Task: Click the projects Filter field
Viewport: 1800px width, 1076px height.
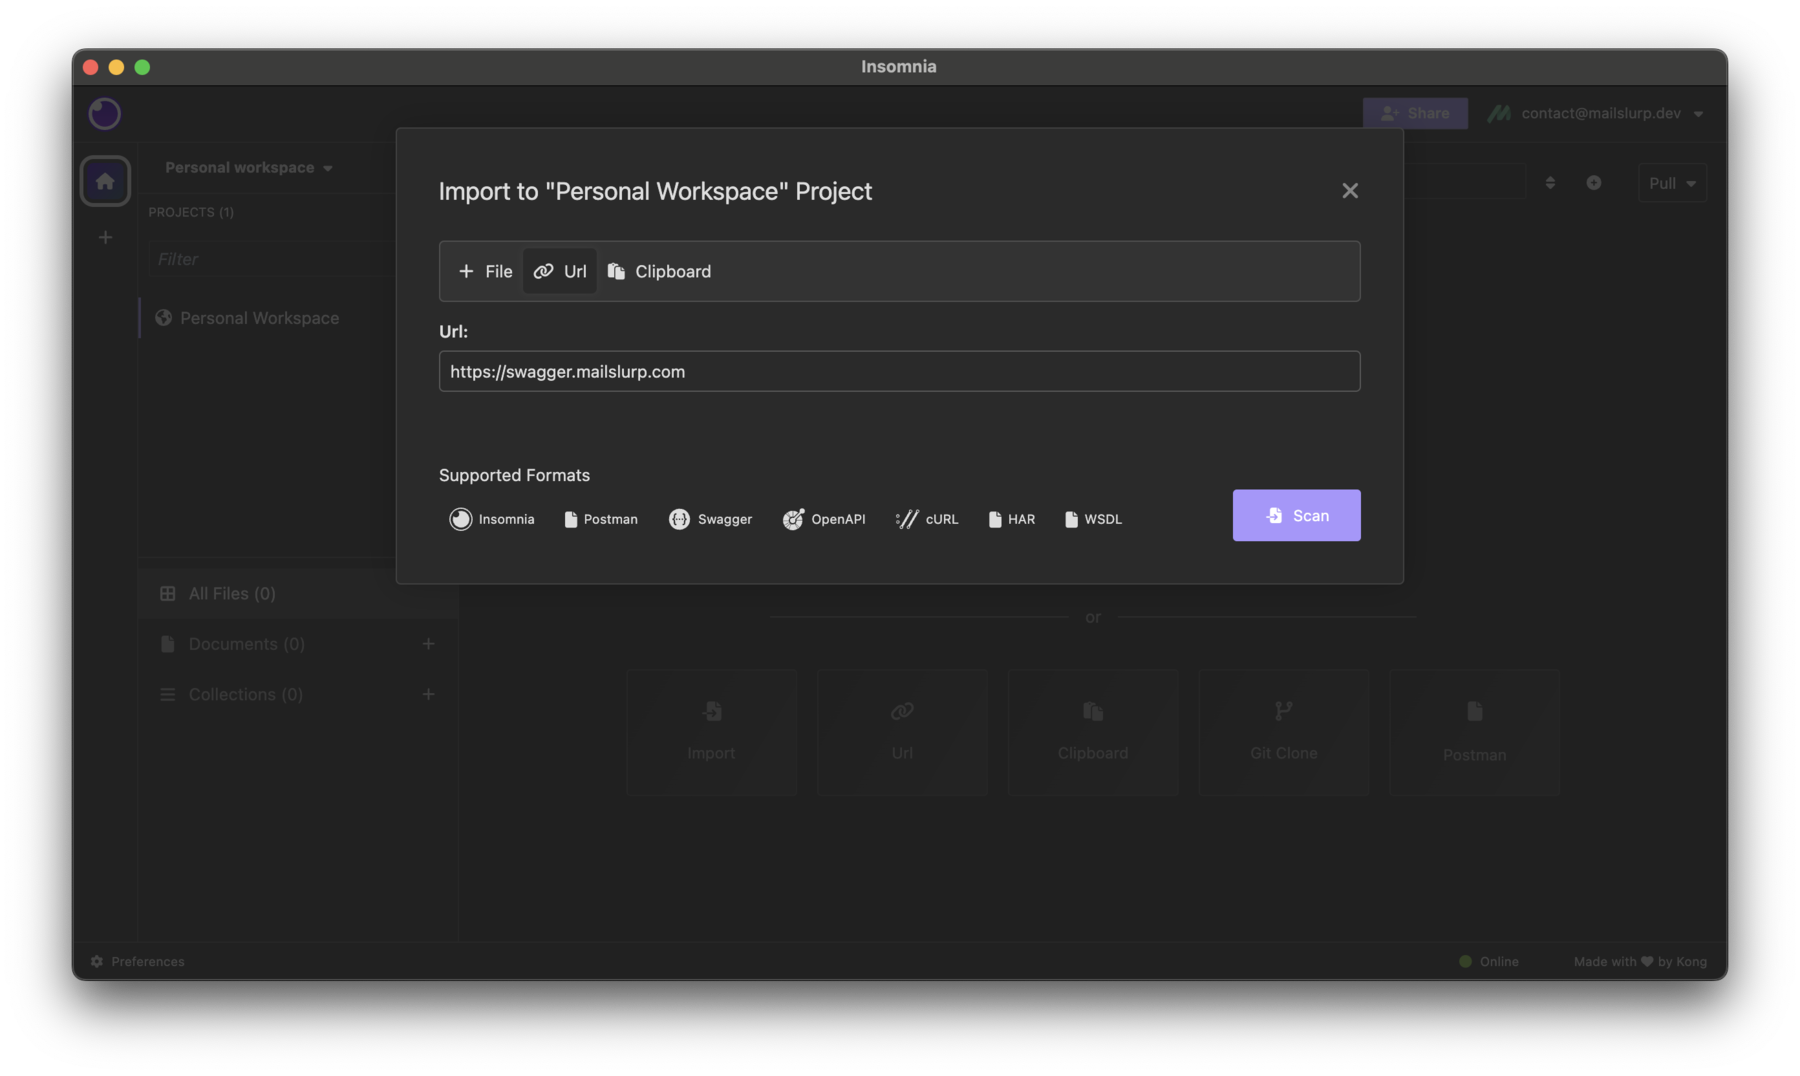Action: pyautogui.click(x=272, y=259)
